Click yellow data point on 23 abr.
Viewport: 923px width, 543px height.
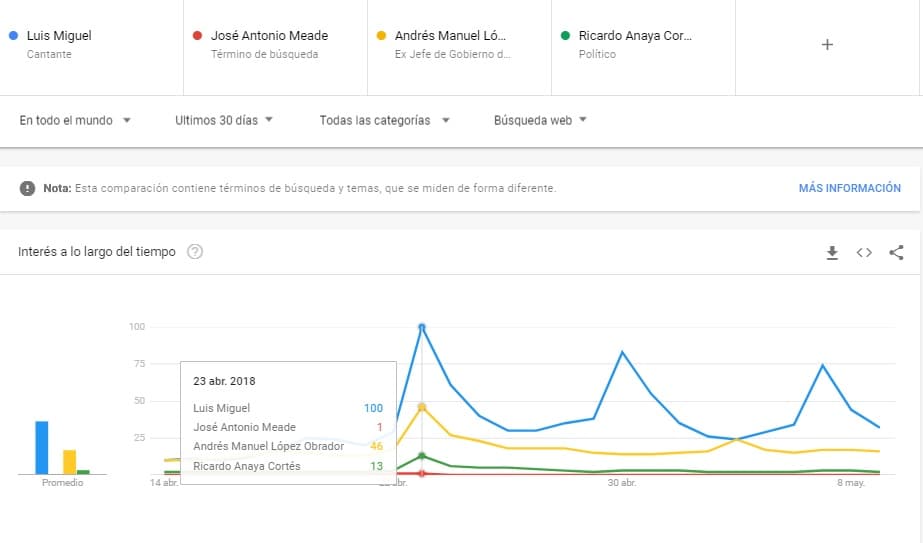click(422, 407)
